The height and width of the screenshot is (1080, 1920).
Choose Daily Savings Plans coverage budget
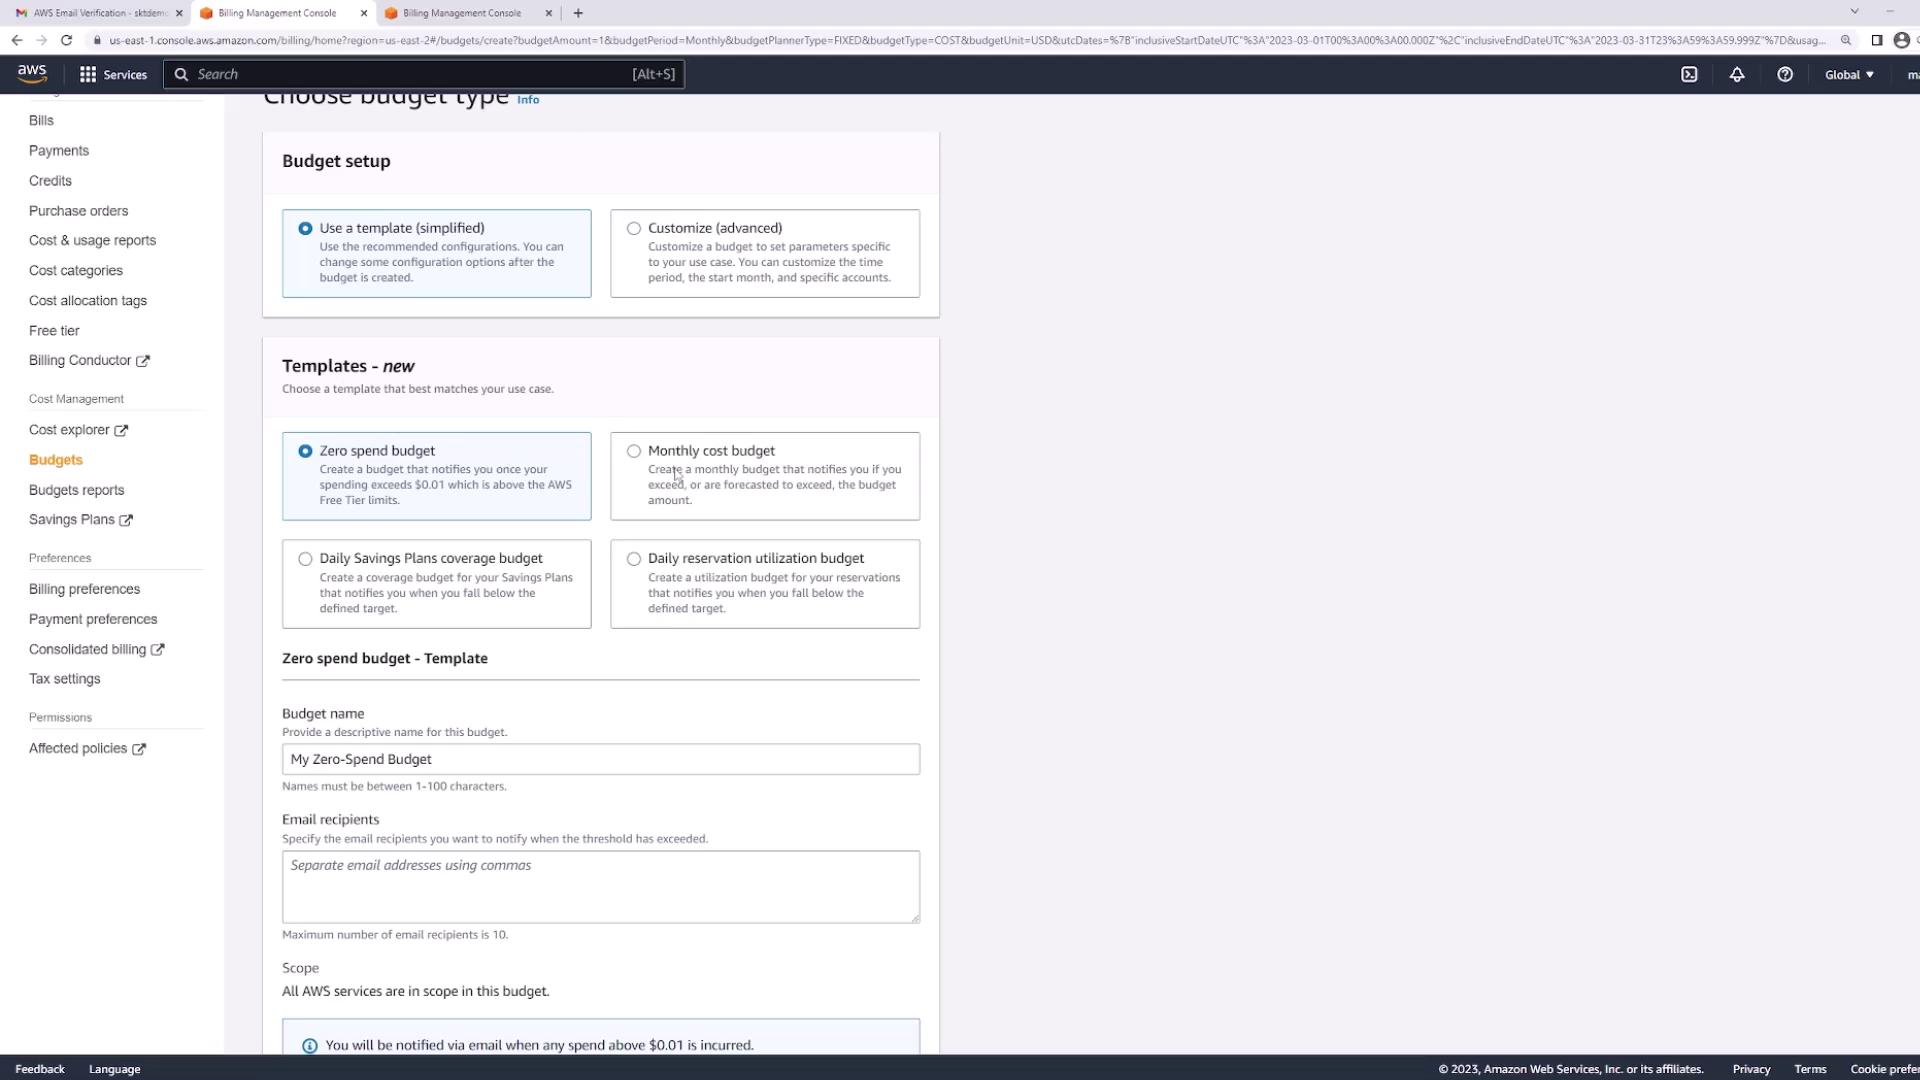[x=305, y=559]
